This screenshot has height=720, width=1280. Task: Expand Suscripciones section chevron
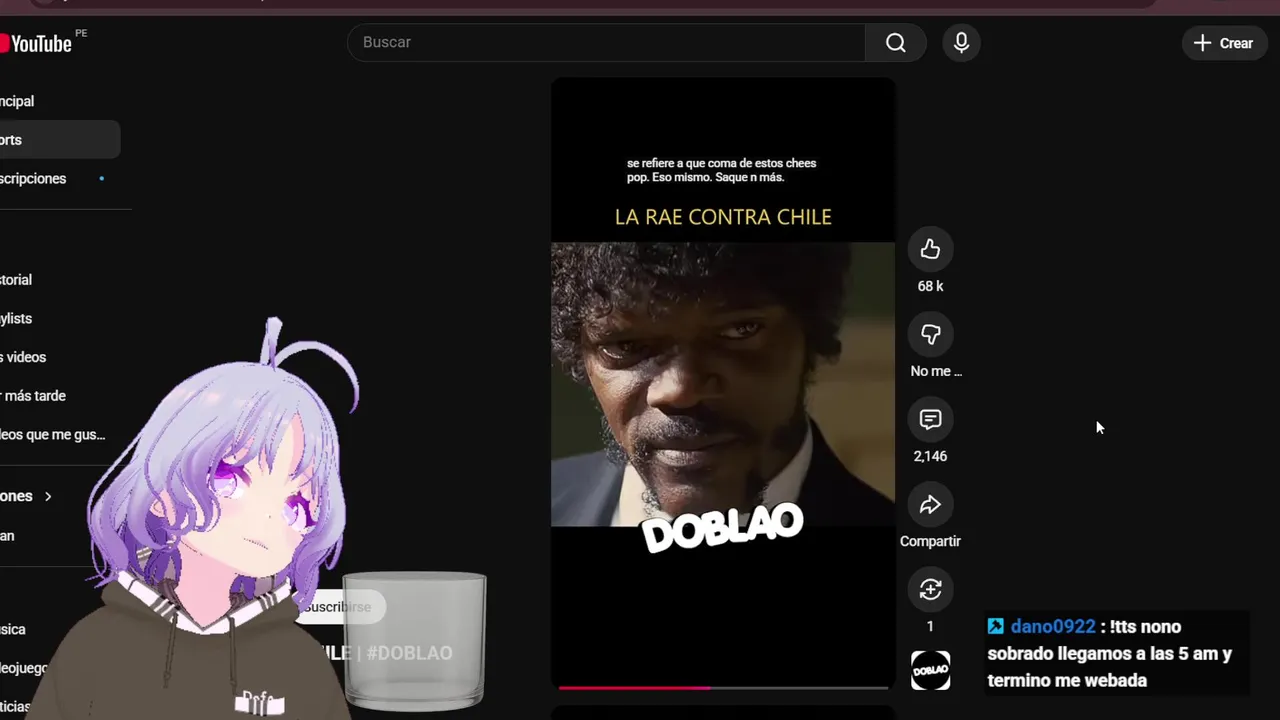[47, 496]
